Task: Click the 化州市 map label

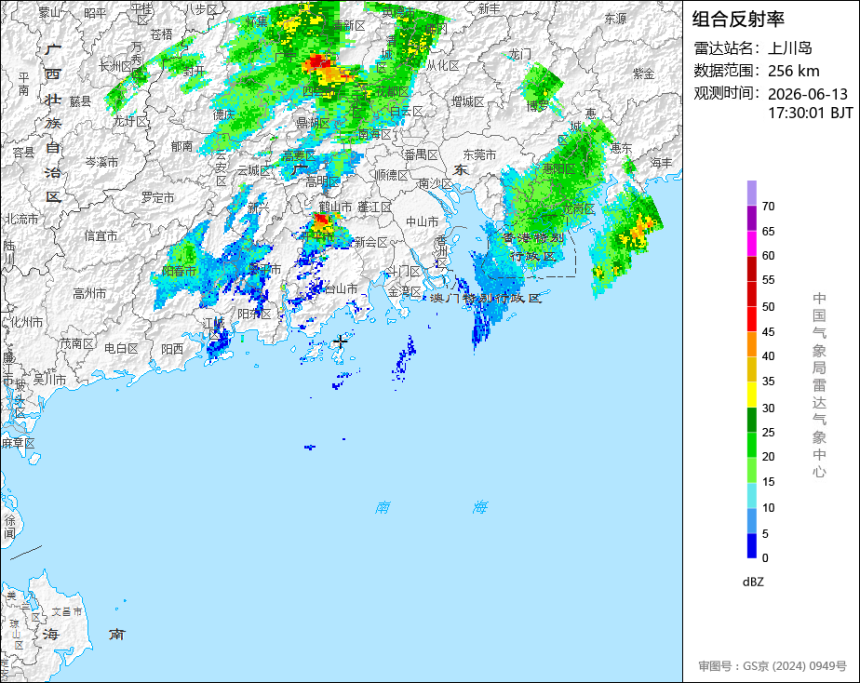Action: point(26,322)
